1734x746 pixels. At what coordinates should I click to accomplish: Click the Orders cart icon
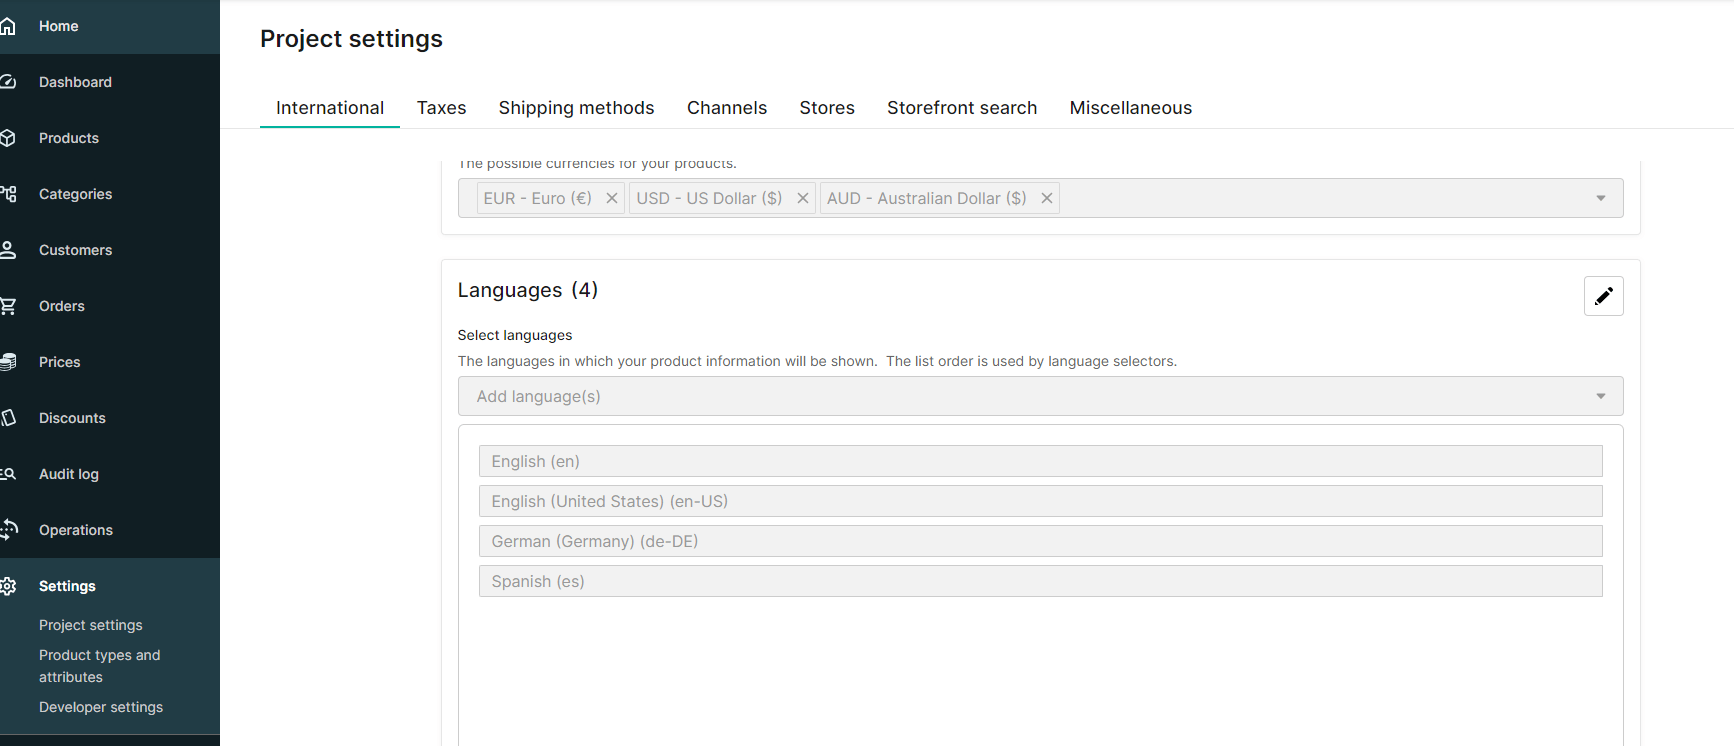[7, 306]
